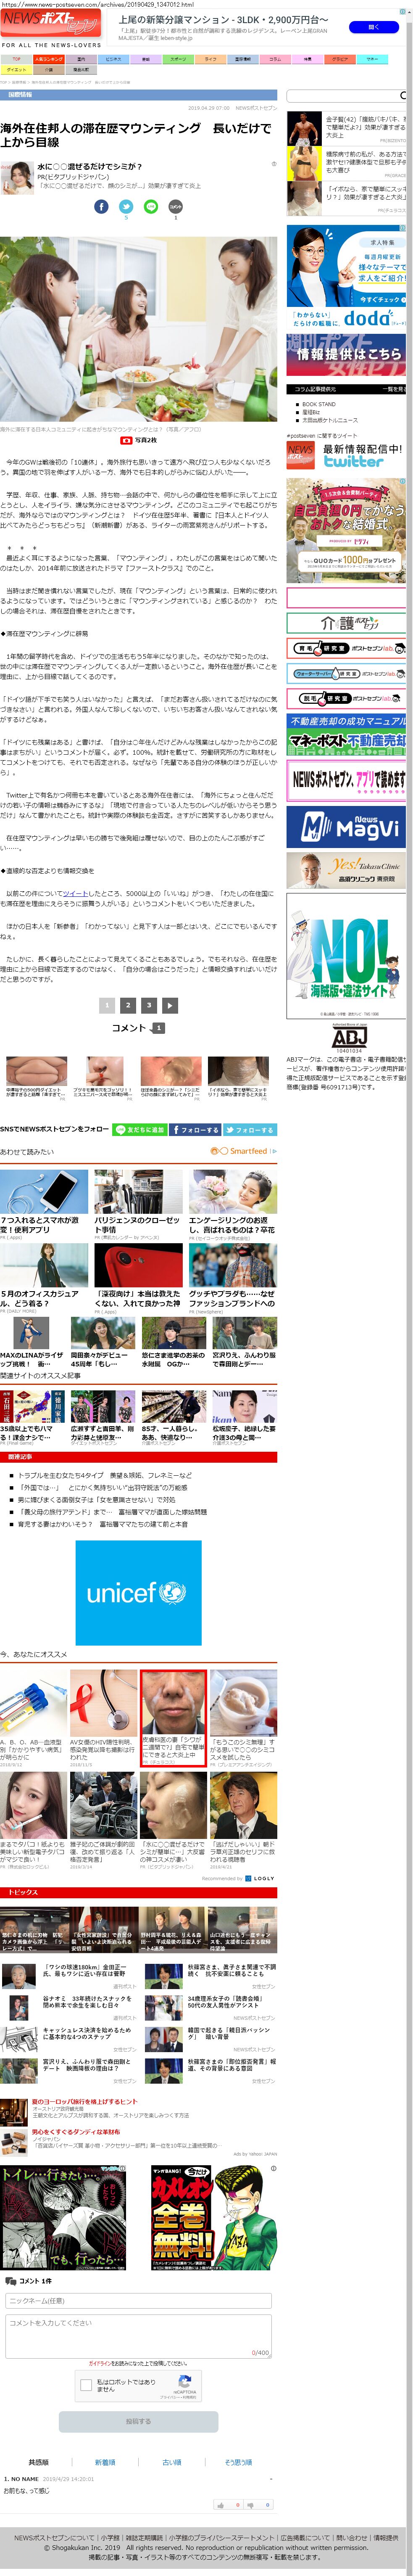This screenshot has width=413, height=2576.
Task: Open the 写真2枚 photo gallery icon
Action: (126, 440)
